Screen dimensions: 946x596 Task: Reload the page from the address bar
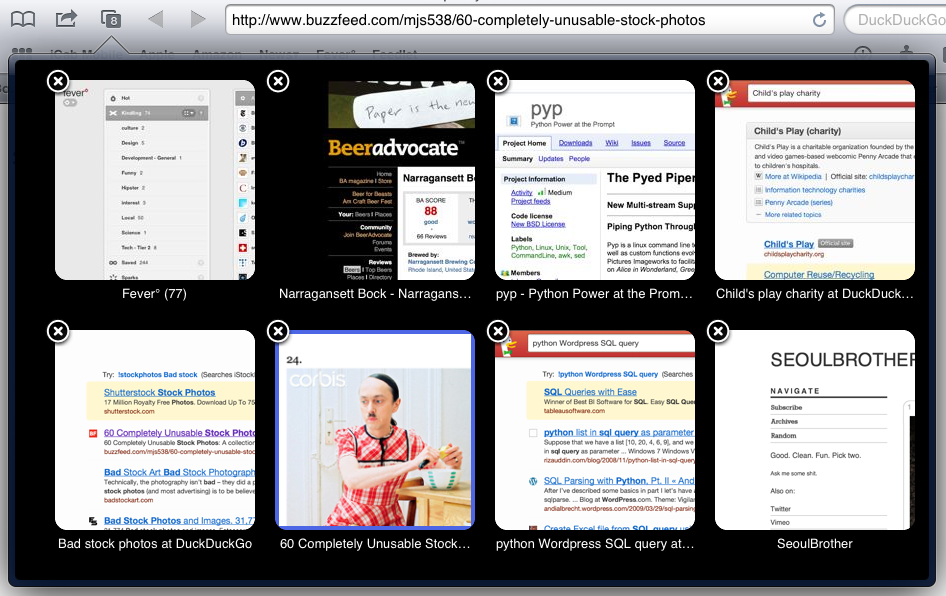pos(819,20)
